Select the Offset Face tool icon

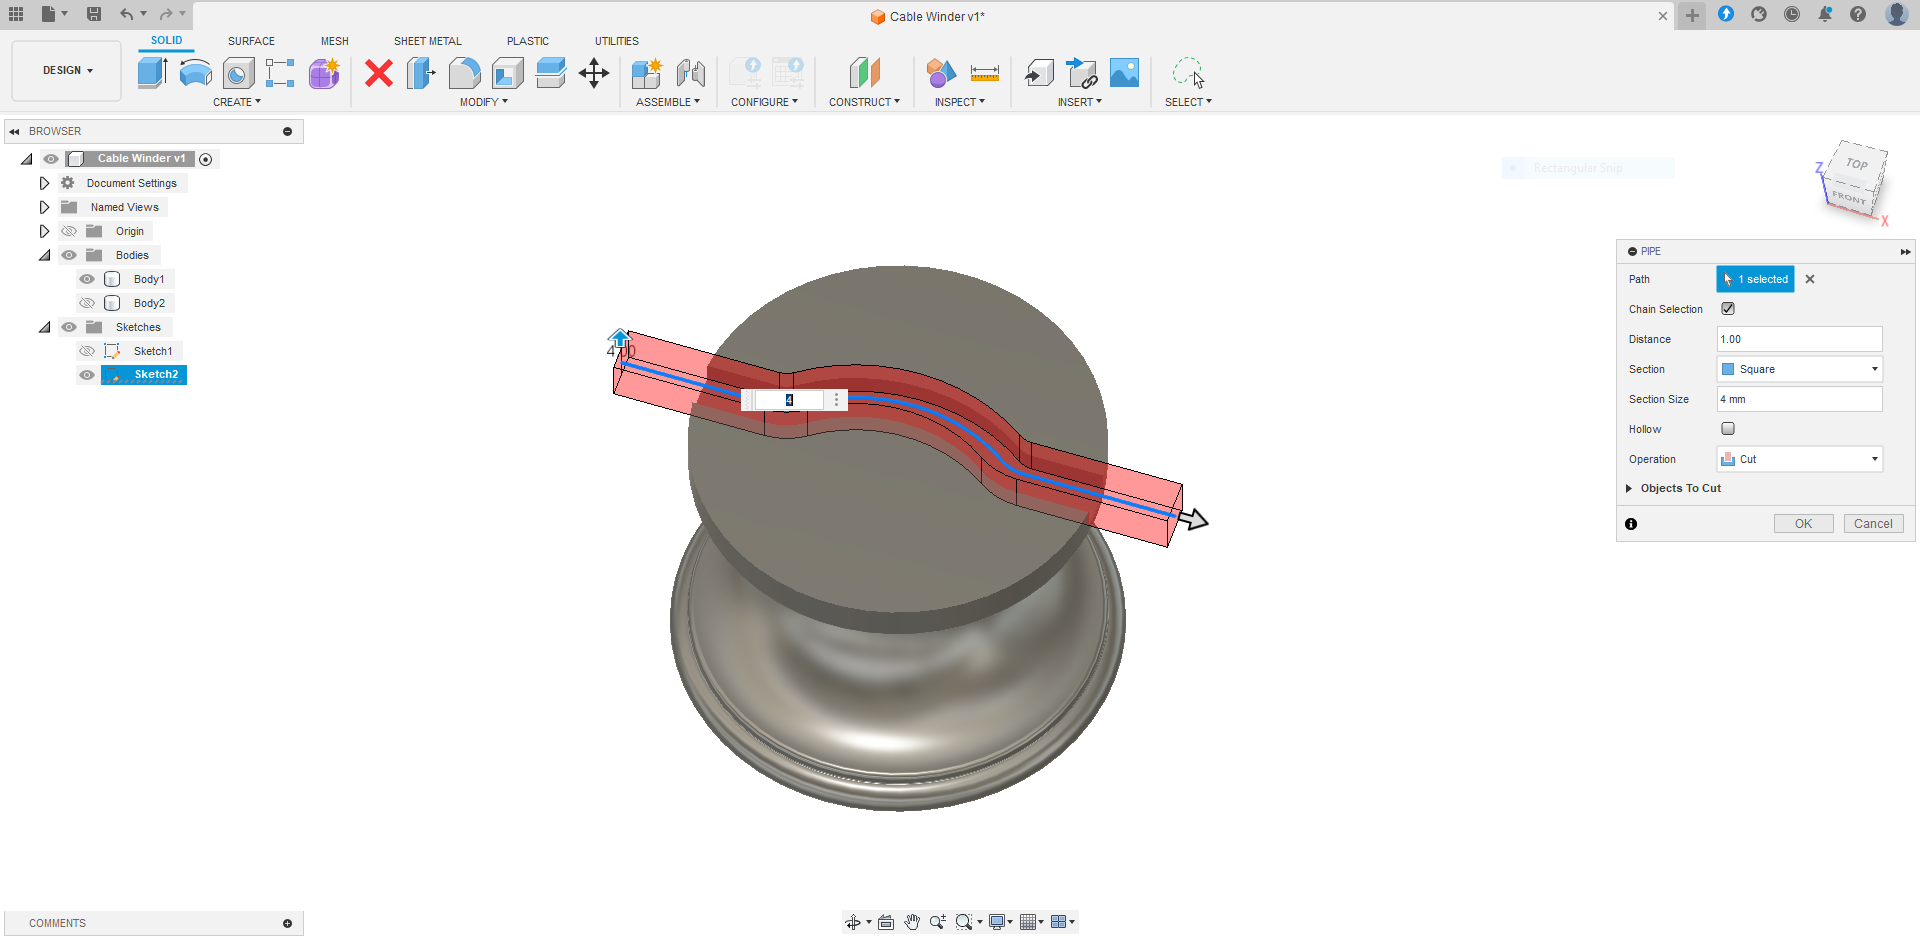[551, 73]
